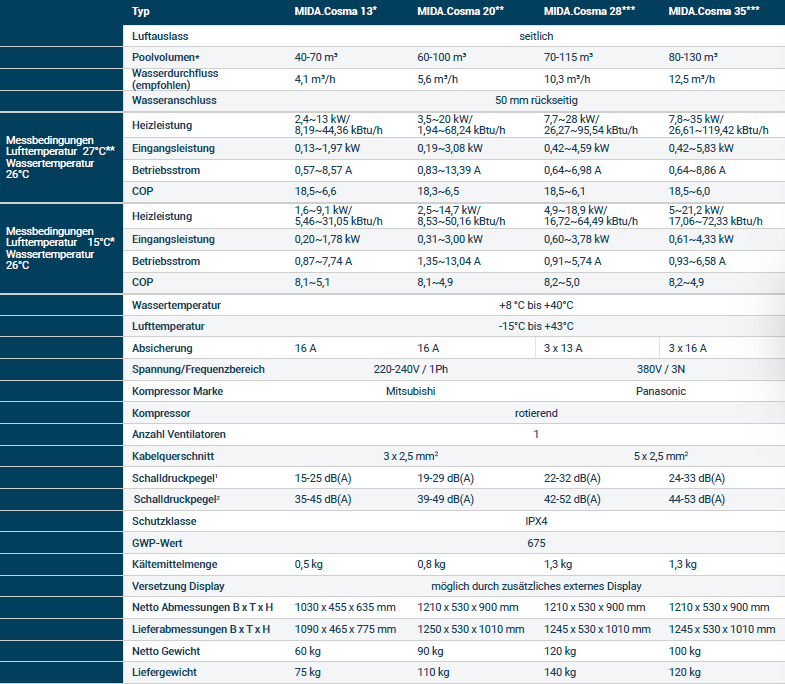Select the MIDA.Cosma 20 column header

click(461, 11)
